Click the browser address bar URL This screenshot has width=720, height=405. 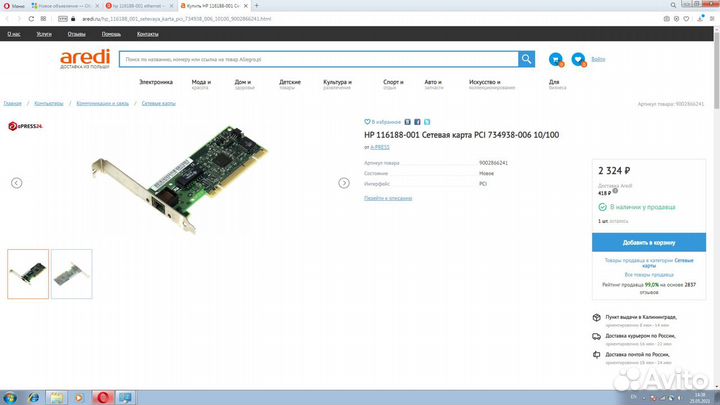tap(177, 19)
